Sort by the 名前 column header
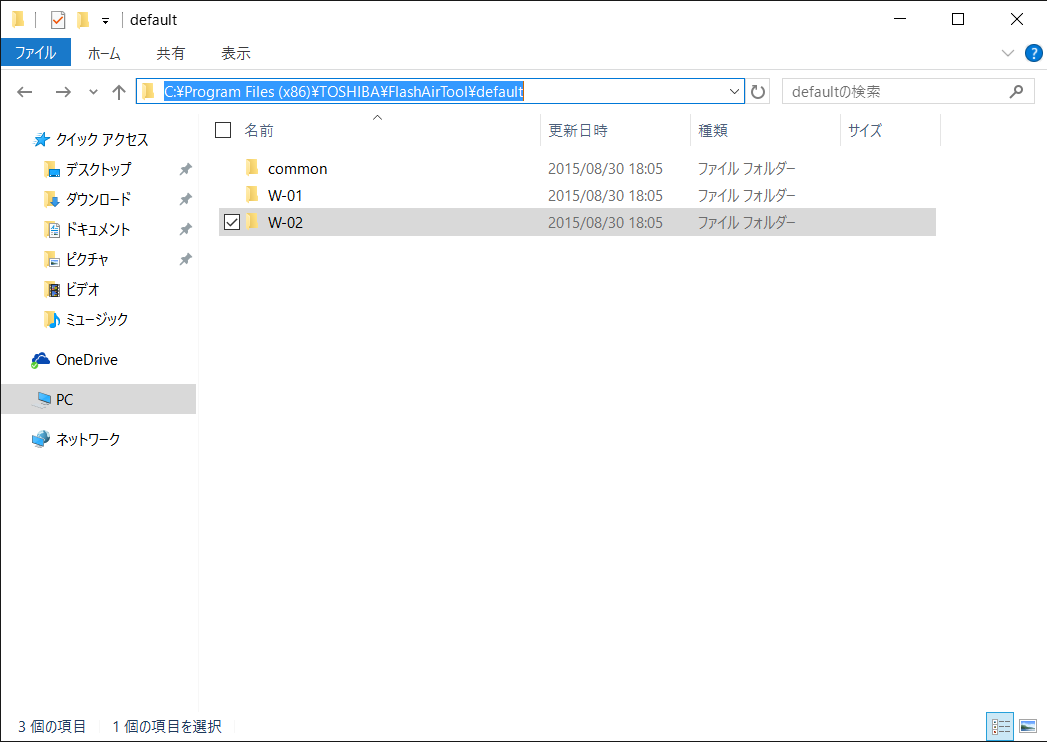 (x=258, y=131)
